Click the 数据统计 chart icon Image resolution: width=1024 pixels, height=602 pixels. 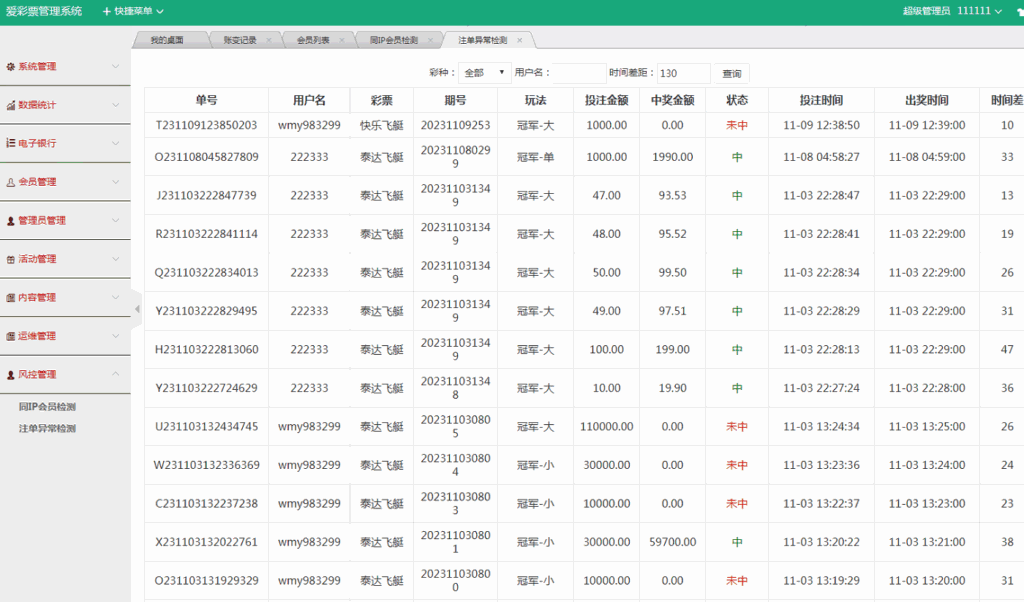click(x=11, y=105)
